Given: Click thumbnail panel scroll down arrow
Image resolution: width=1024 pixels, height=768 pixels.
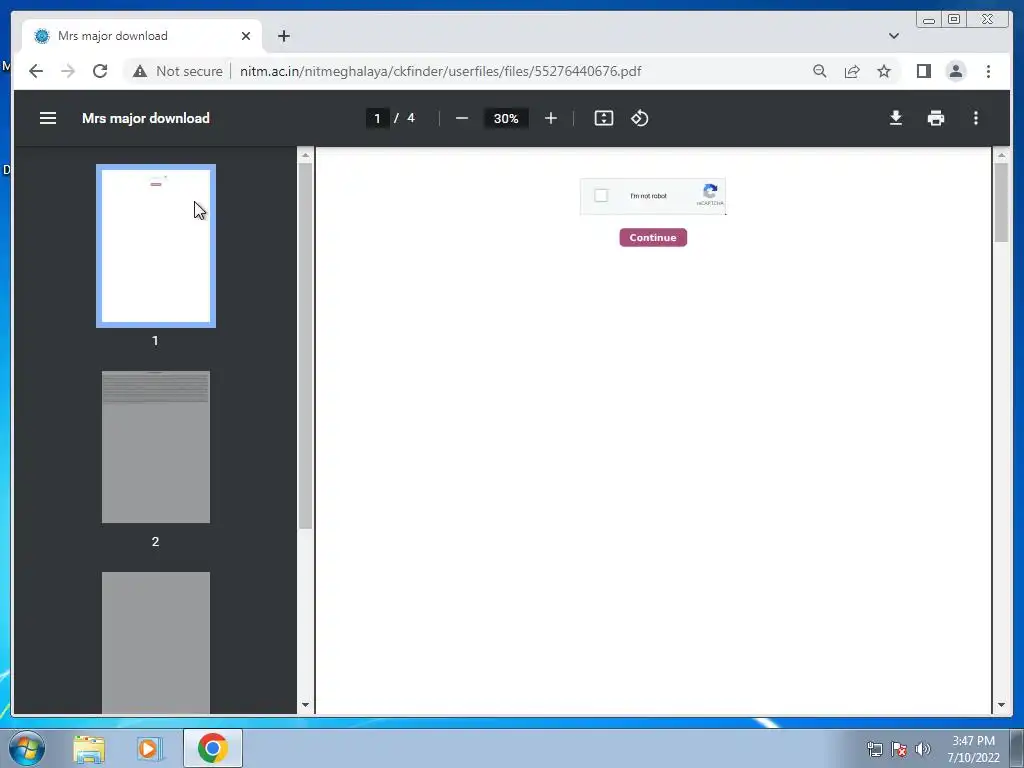Looking at the screenshot, I should pos(305,705).
